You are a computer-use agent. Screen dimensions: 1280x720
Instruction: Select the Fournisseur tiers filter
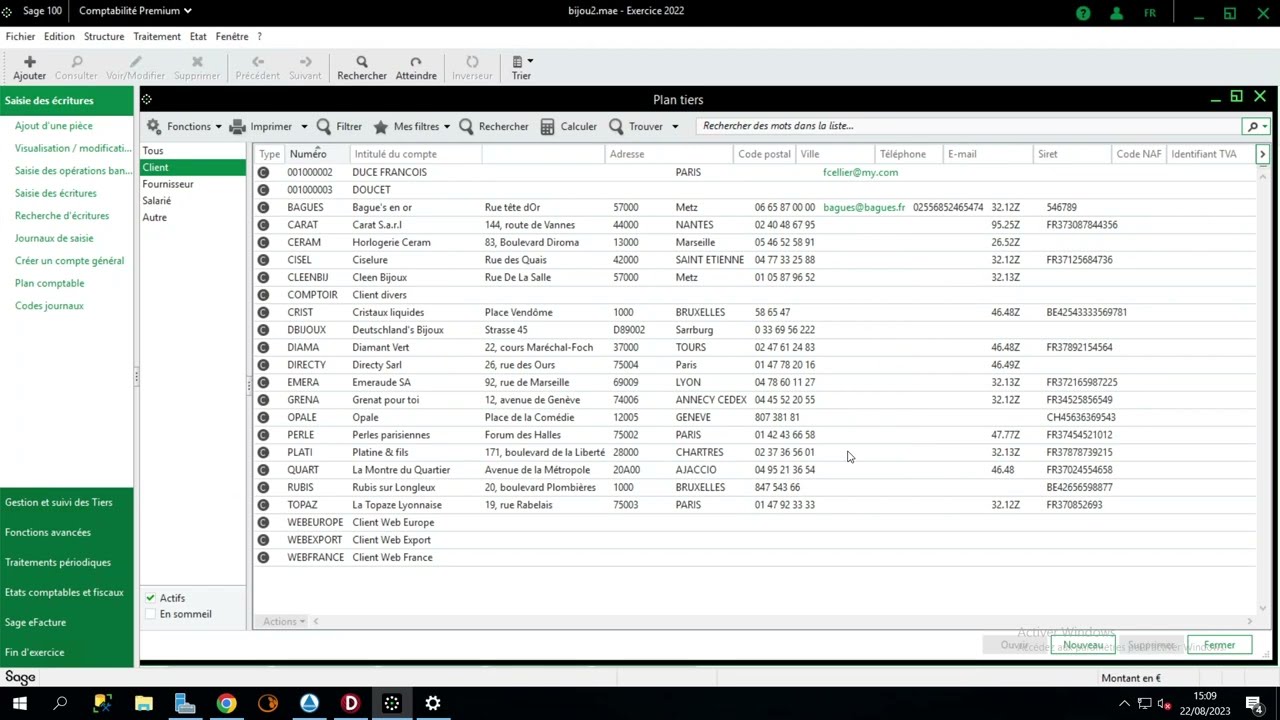(193, 184)
